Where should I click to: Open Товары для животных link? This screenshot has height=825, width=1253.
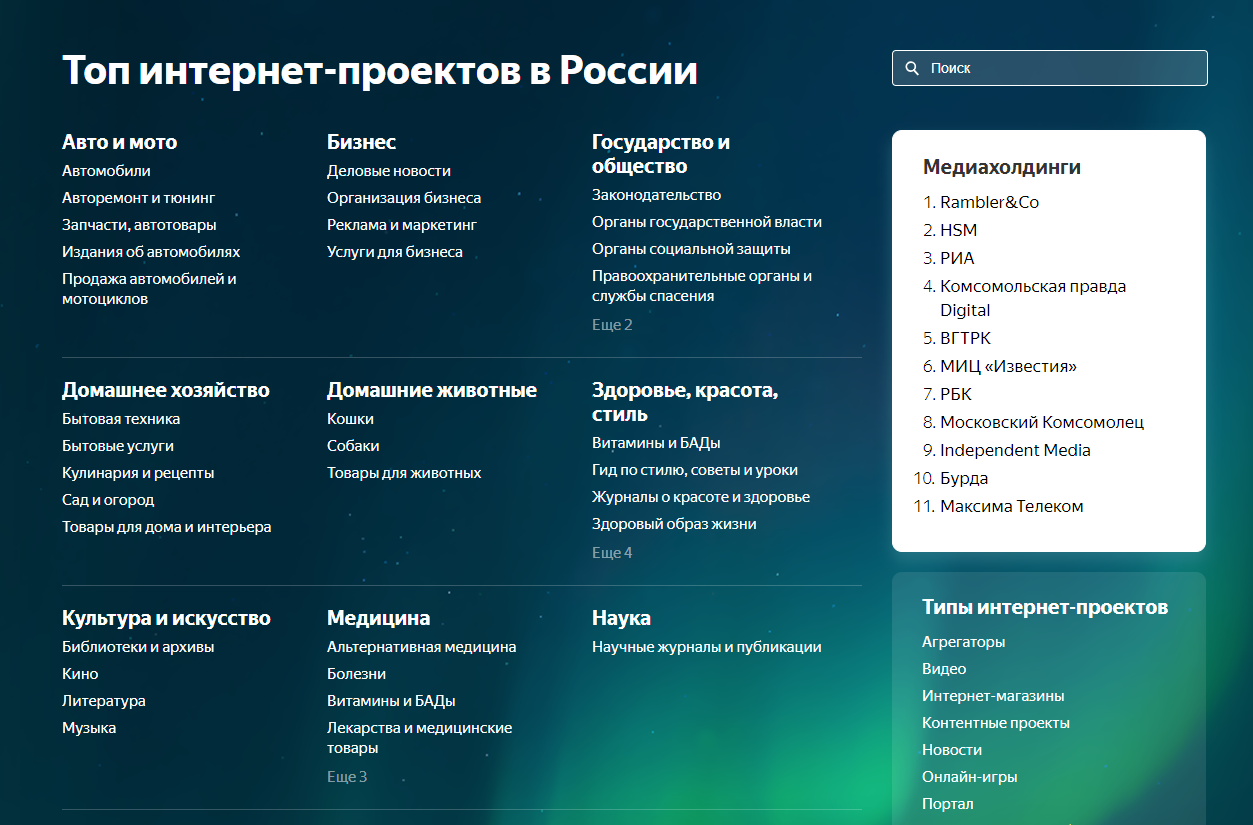[404, 473]
